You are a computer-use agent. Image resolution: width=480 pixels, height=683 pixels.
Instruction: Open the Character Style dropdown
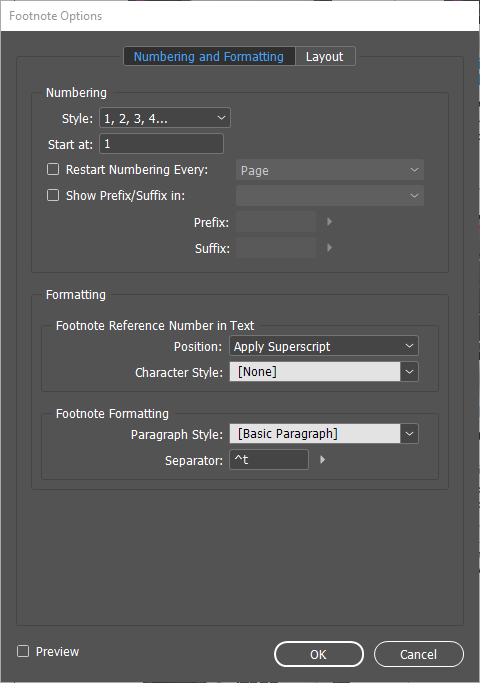click(324, 372)
